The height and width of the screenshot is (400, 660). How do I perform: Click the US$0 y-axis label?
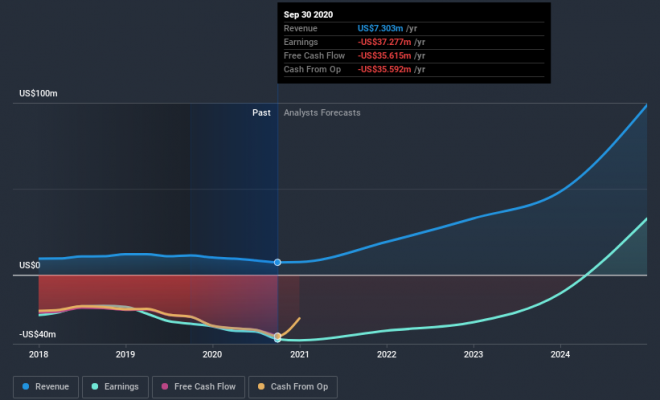pyautogui.click(x=30, y=266)
